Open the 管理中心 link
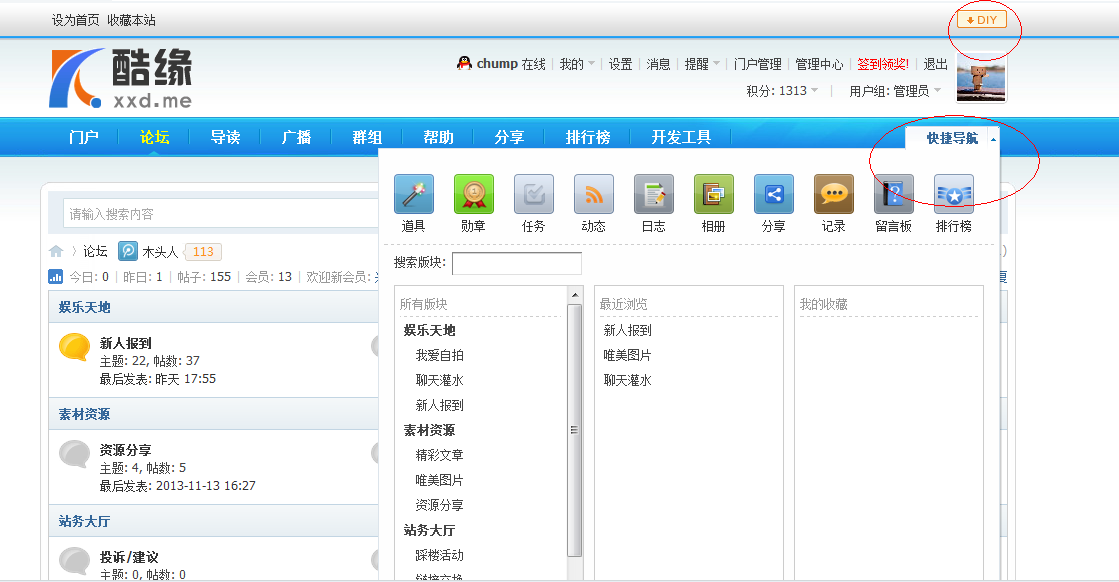Image resolution: width=1119 pixels, height=582 pixels. [819, 64]
